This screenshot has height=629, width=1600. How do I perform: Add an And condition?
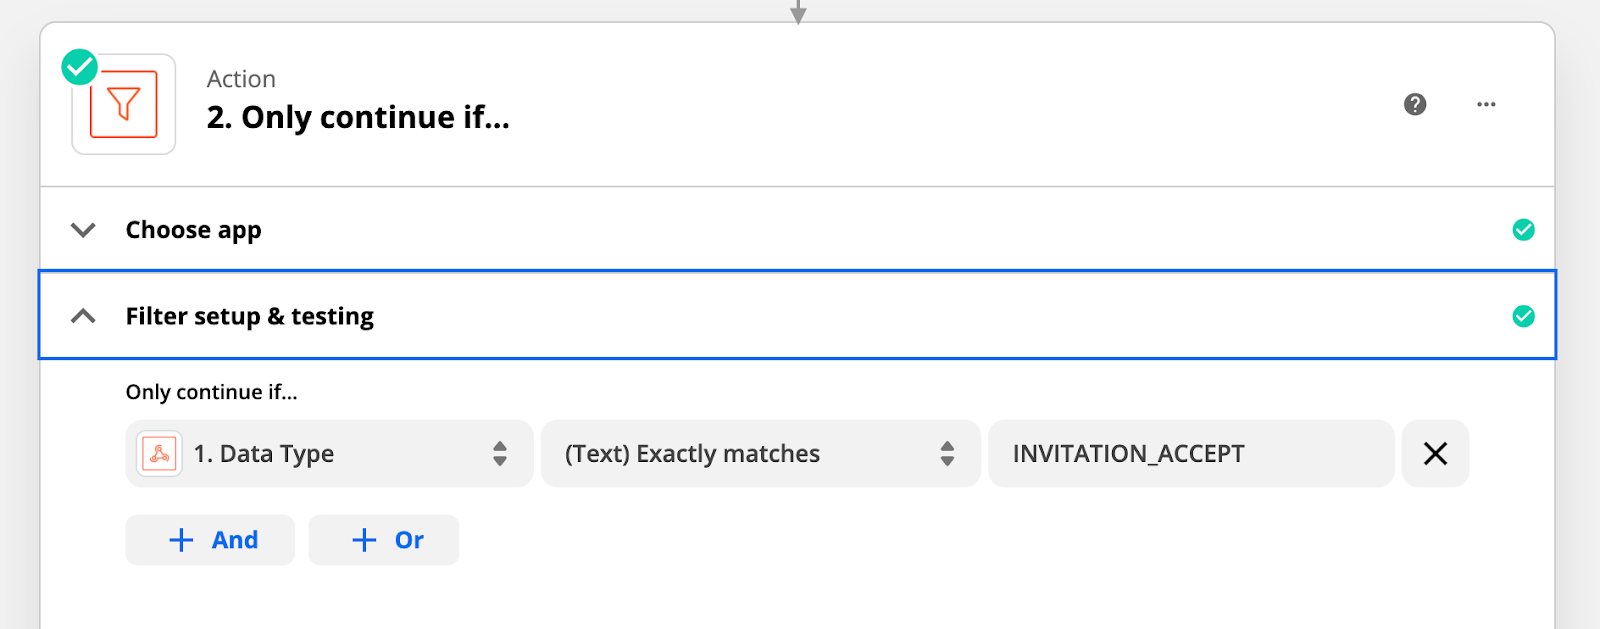coord(210,540)
